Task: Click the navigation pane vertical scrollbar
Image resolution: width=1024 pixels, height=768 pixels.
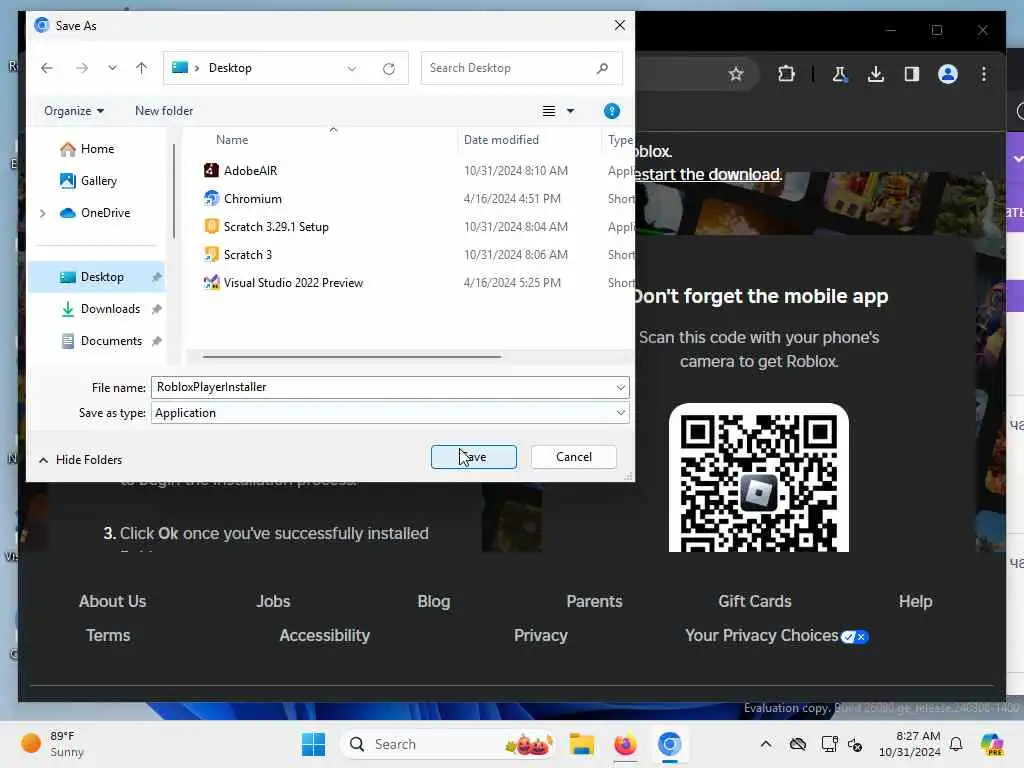Action: [x=174, y=191]
